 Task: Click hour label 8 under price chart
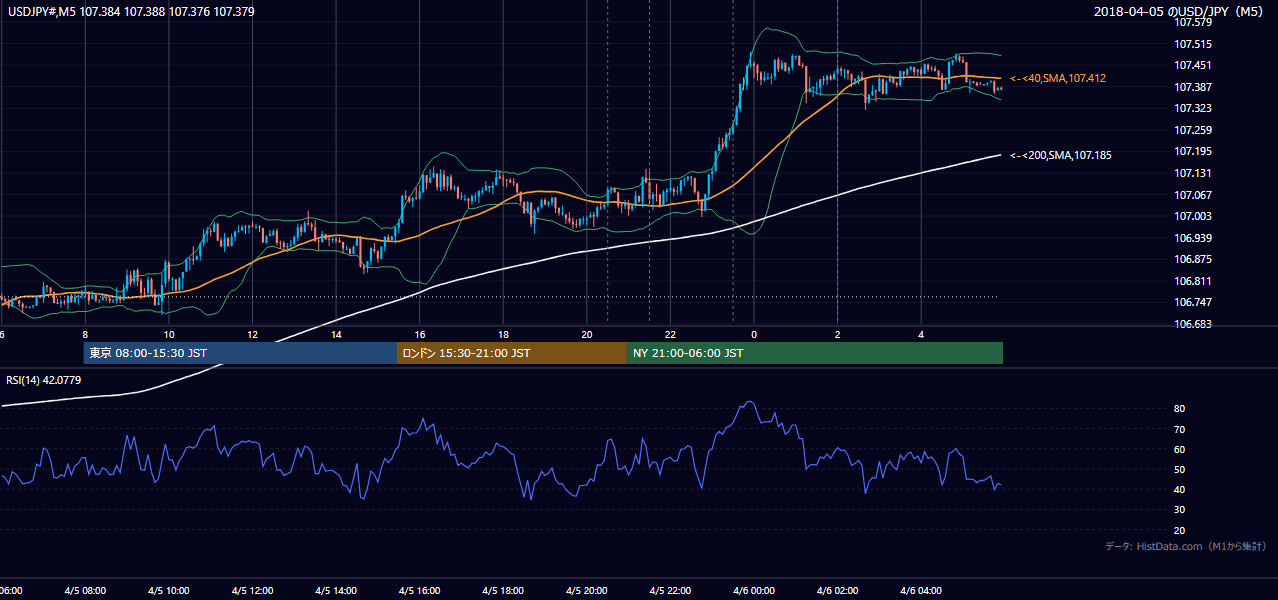tap(85, 335)
